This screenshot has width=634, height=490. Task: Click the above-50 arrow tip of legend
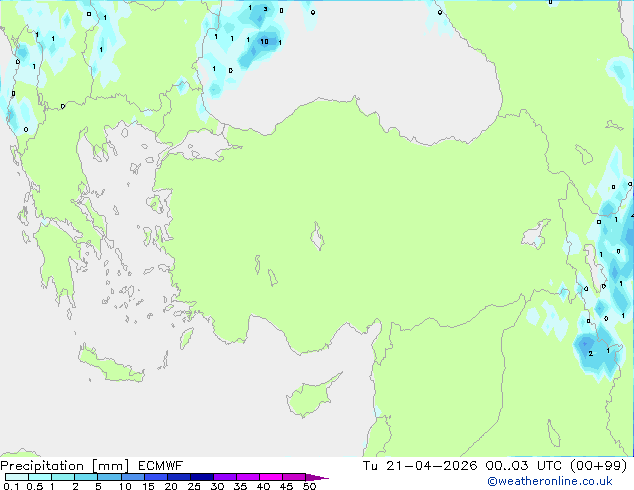317,477
